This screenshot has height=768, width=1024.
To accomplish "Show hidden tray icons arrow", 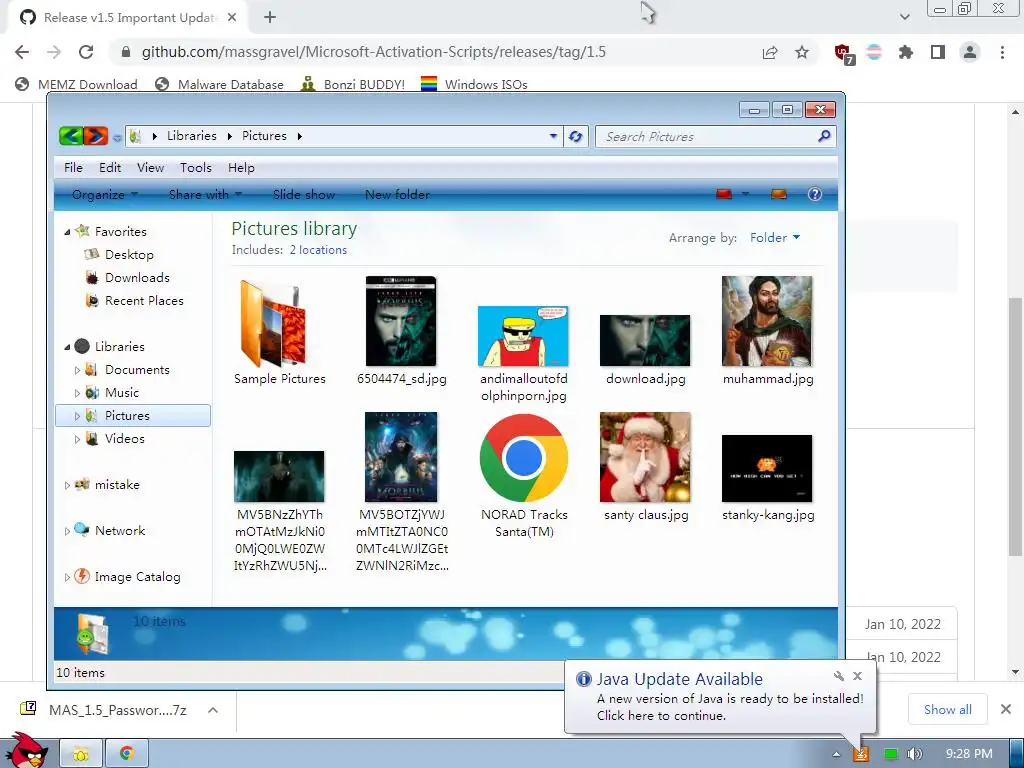I will 836,754.
